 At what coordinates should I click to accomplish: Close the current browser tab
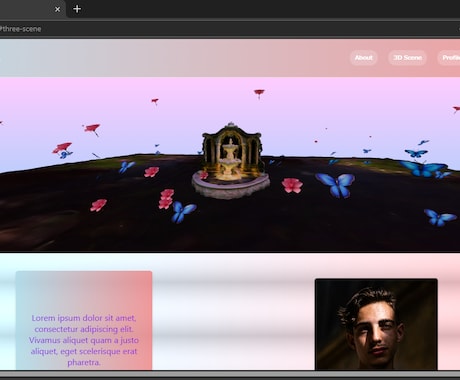(x=57, y=9)
